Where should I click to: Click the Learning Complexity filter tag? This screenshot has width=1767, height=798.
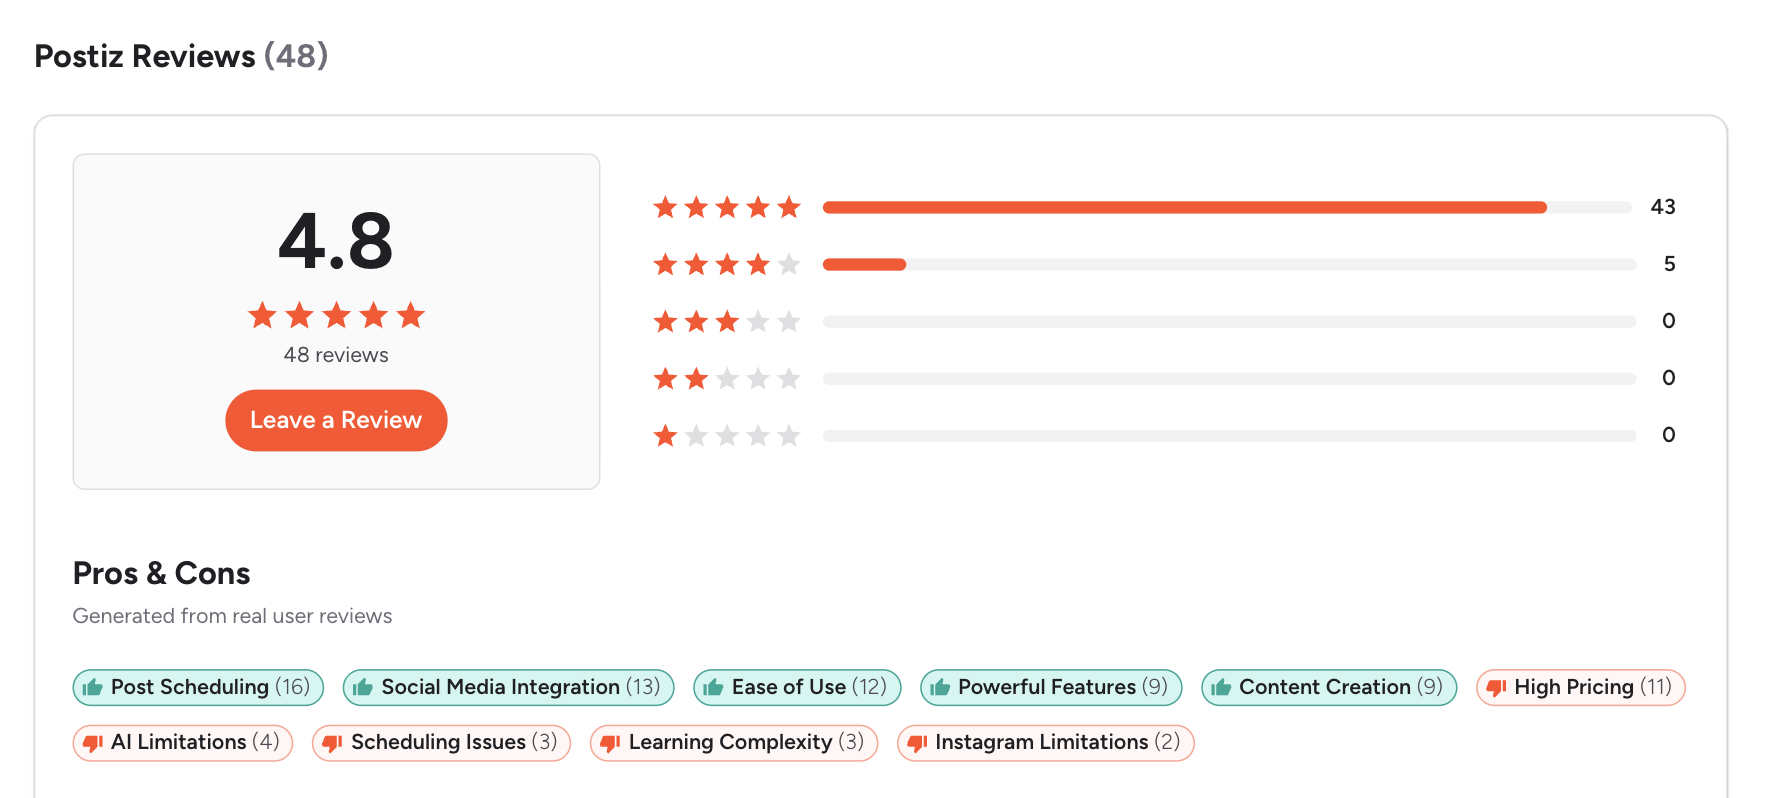point(733,742)
